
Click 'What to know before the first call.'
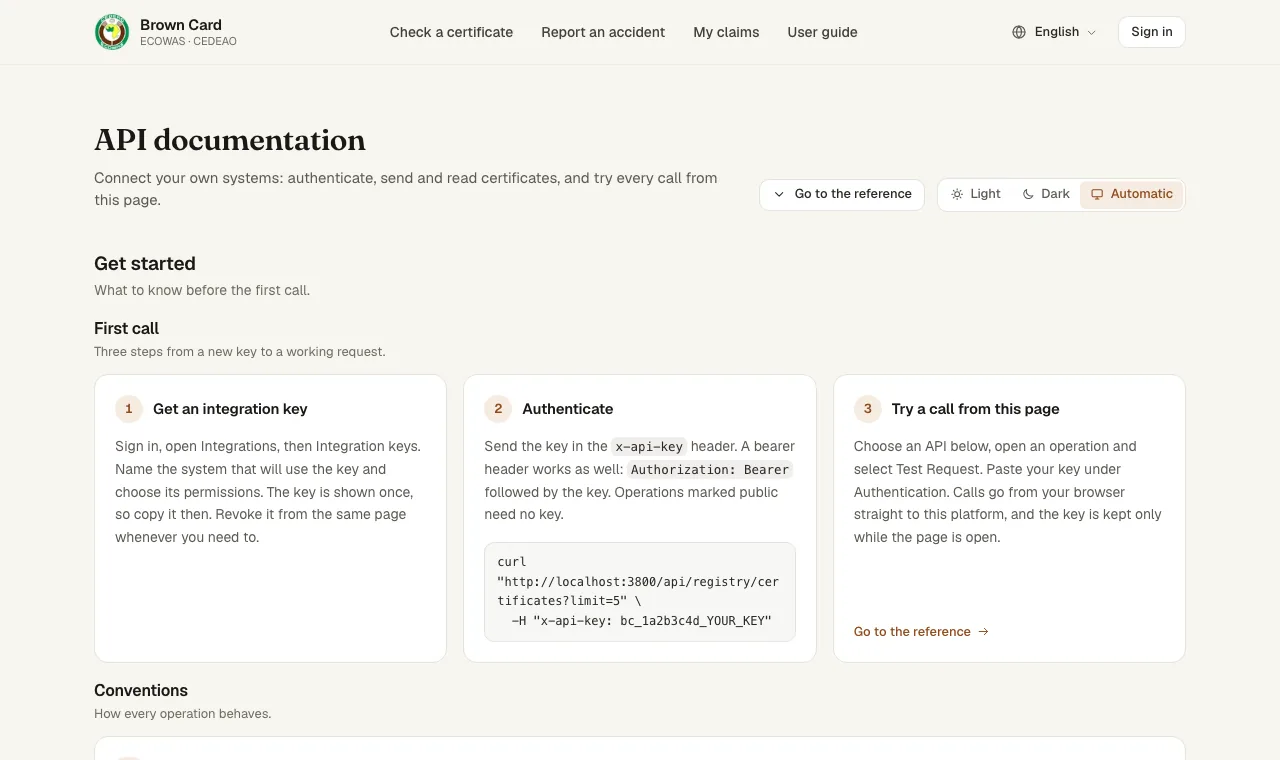click(x=202, y=291)
